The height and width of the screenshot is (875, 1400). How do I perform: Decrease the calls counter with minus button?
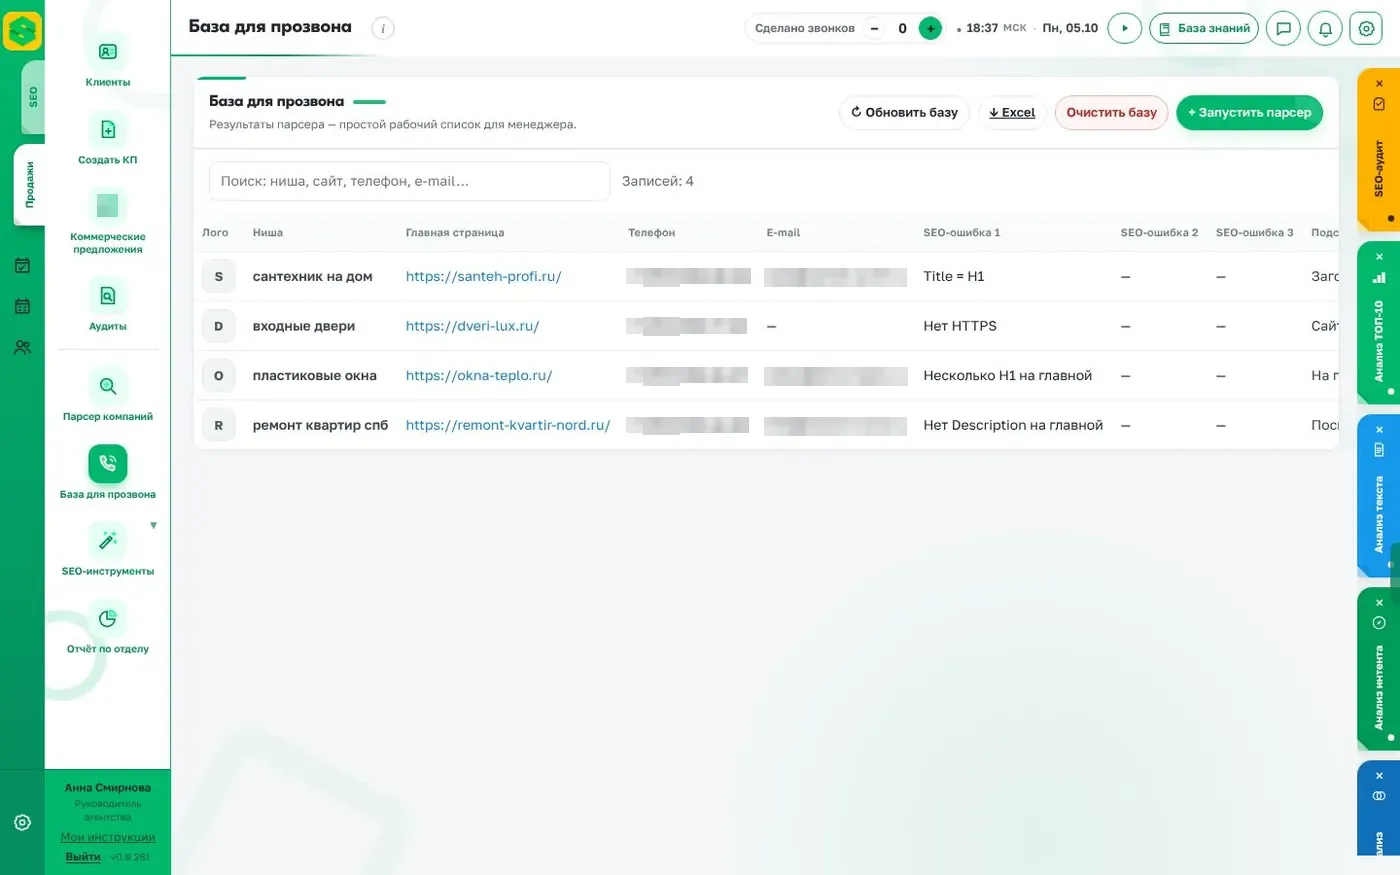tap(875, 28)
